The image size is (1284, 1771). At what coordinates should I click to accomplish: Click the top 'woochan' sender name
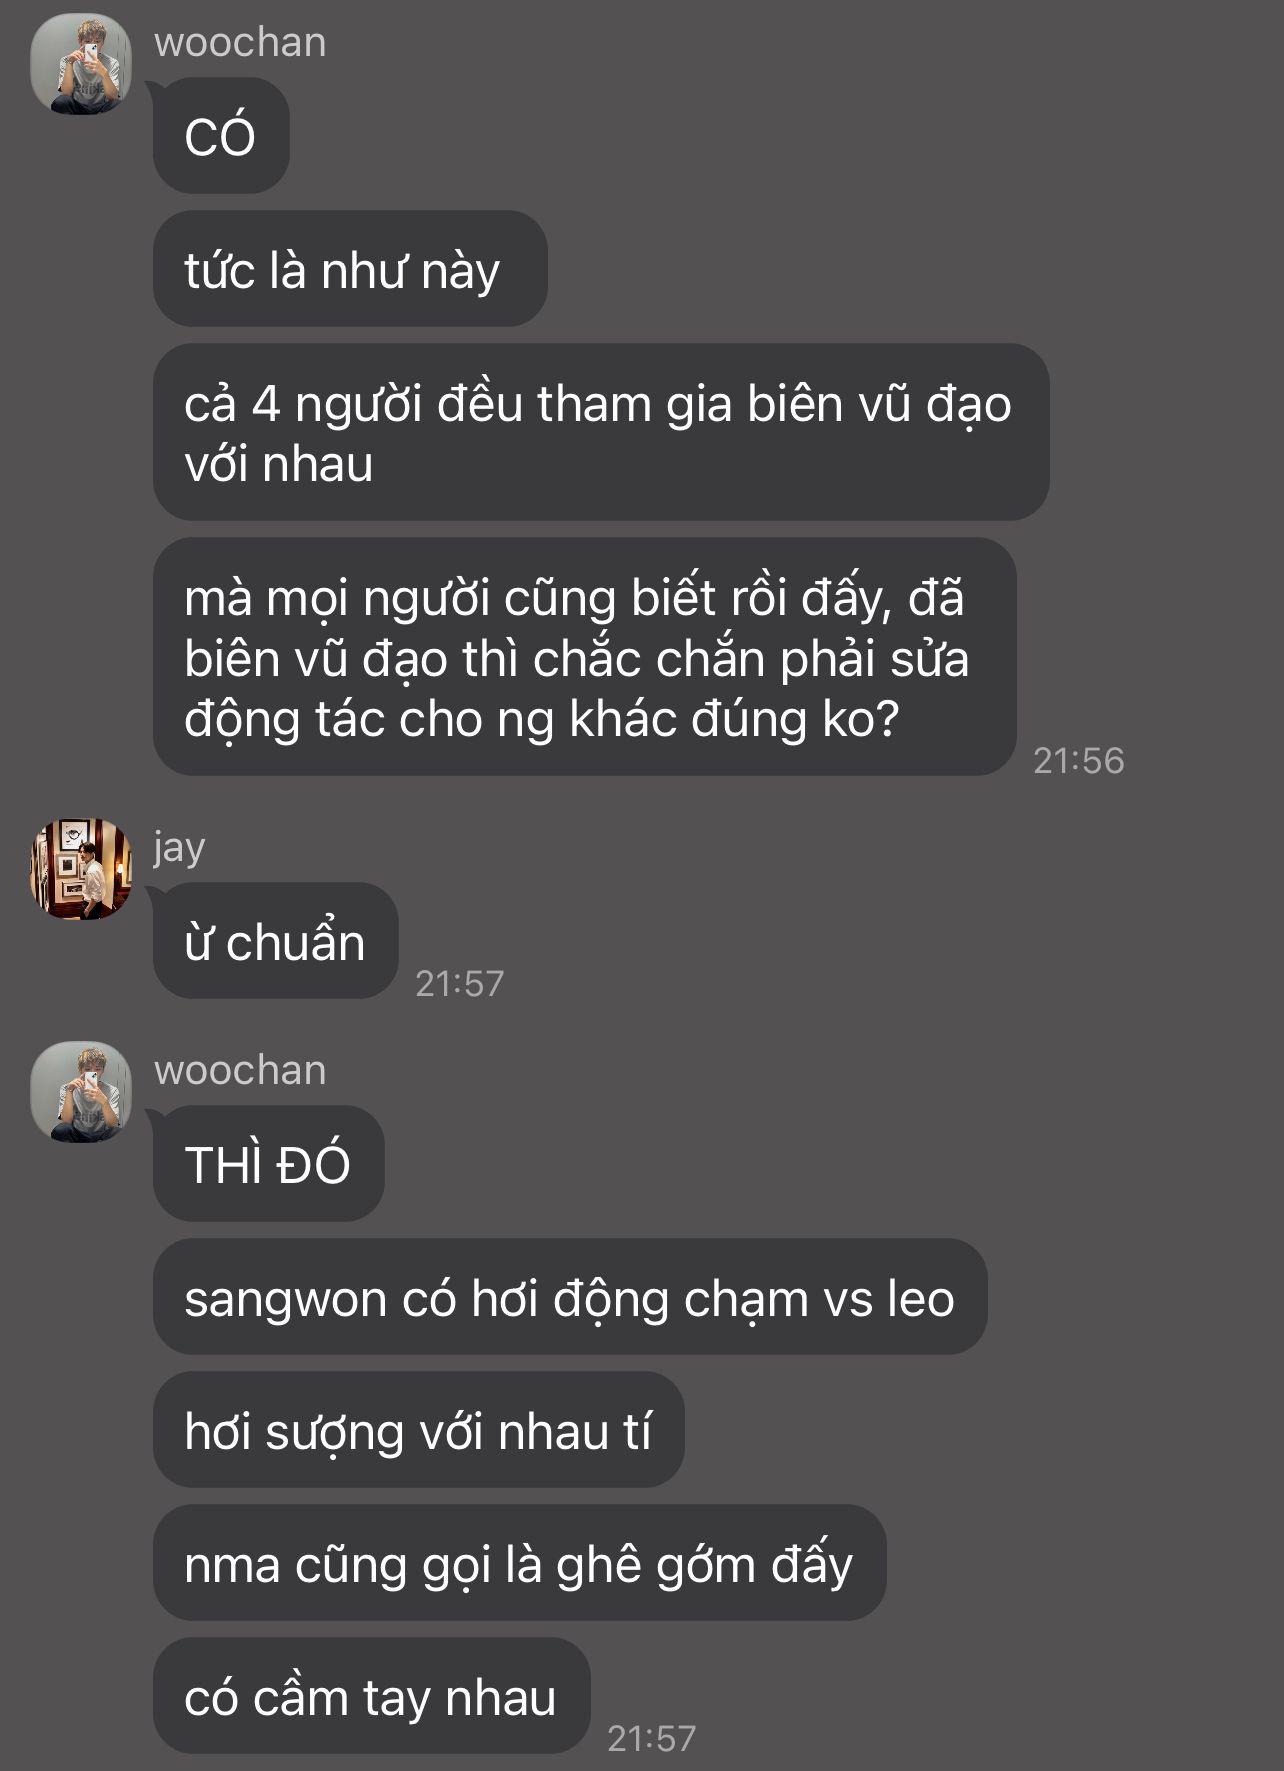(240, 43)
